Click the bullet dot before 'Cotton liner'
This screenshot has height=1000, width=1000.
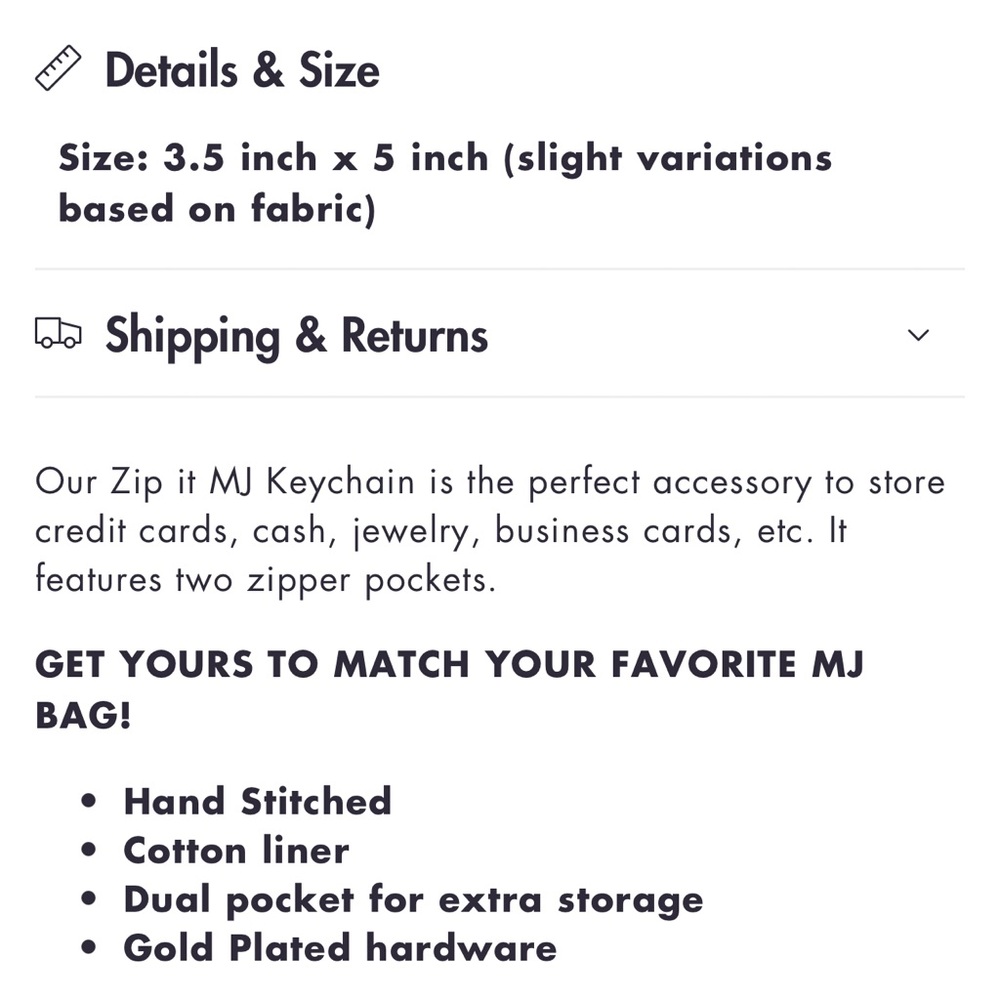[x=91, y=851]
